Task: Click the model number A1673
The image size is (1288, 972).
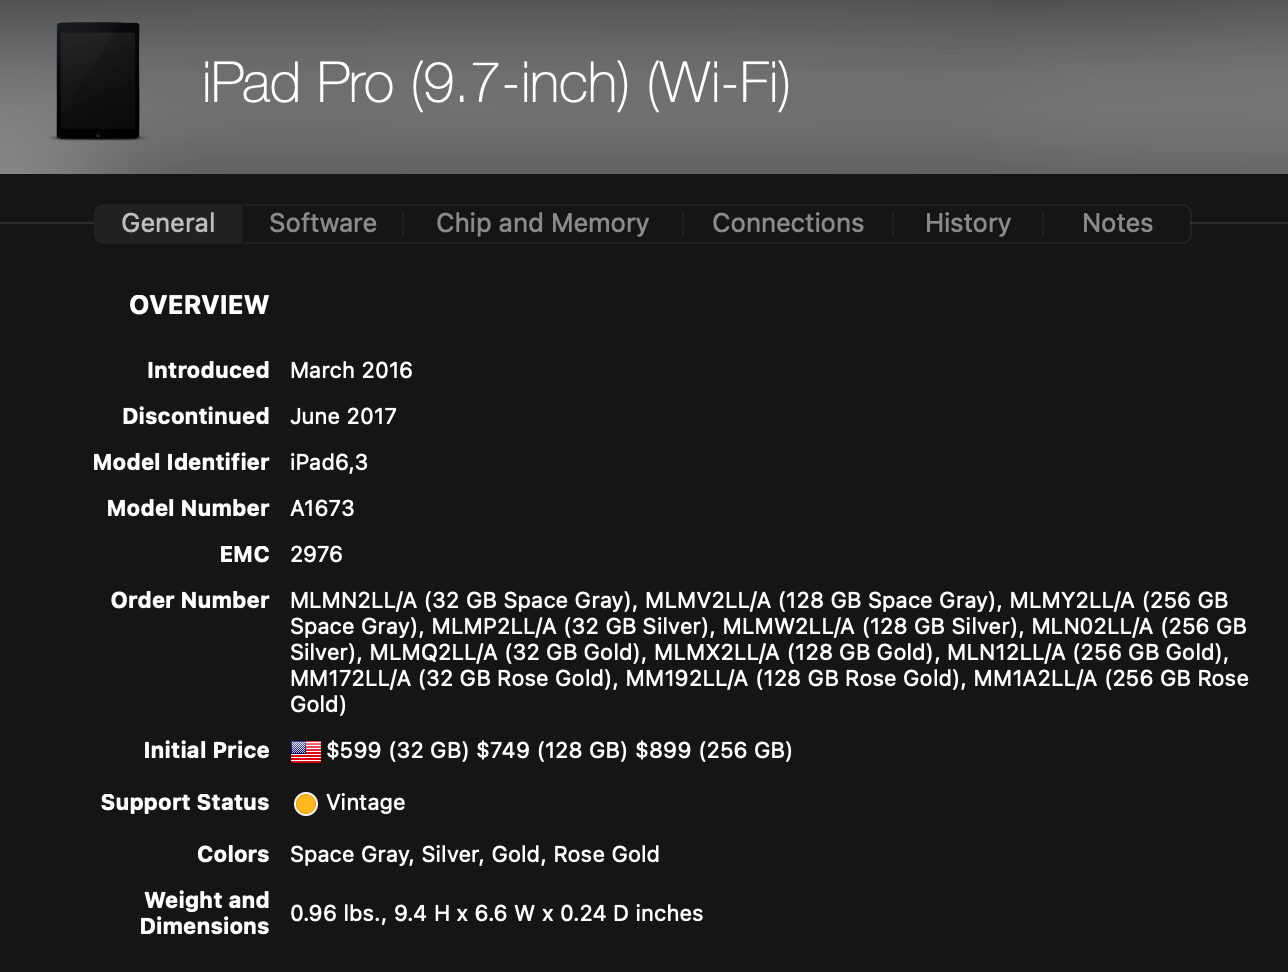Action: pos(322,508)
